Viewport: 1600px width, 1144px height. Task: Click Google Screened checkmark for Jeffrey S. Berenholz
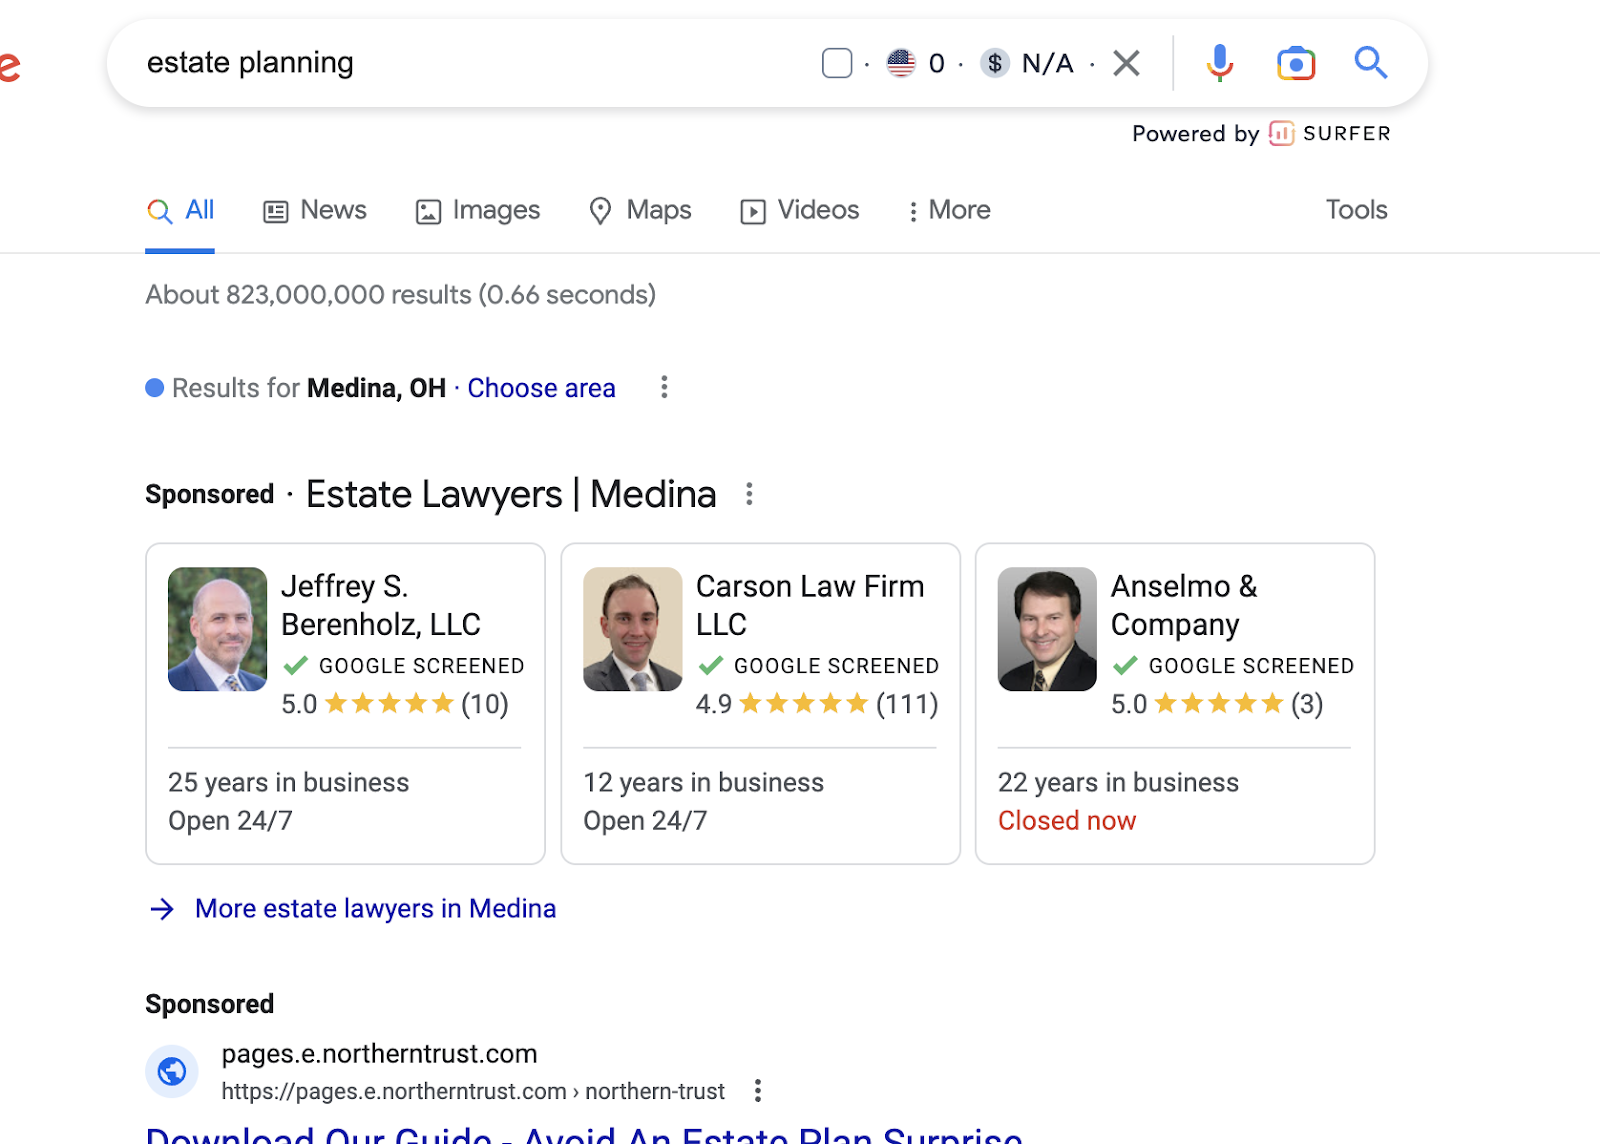(295, 666)
